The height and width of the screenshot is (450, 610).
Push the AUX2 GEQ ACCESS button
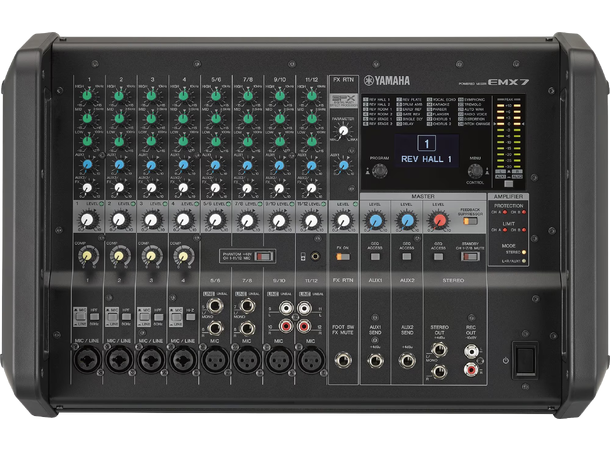point(407,257)
